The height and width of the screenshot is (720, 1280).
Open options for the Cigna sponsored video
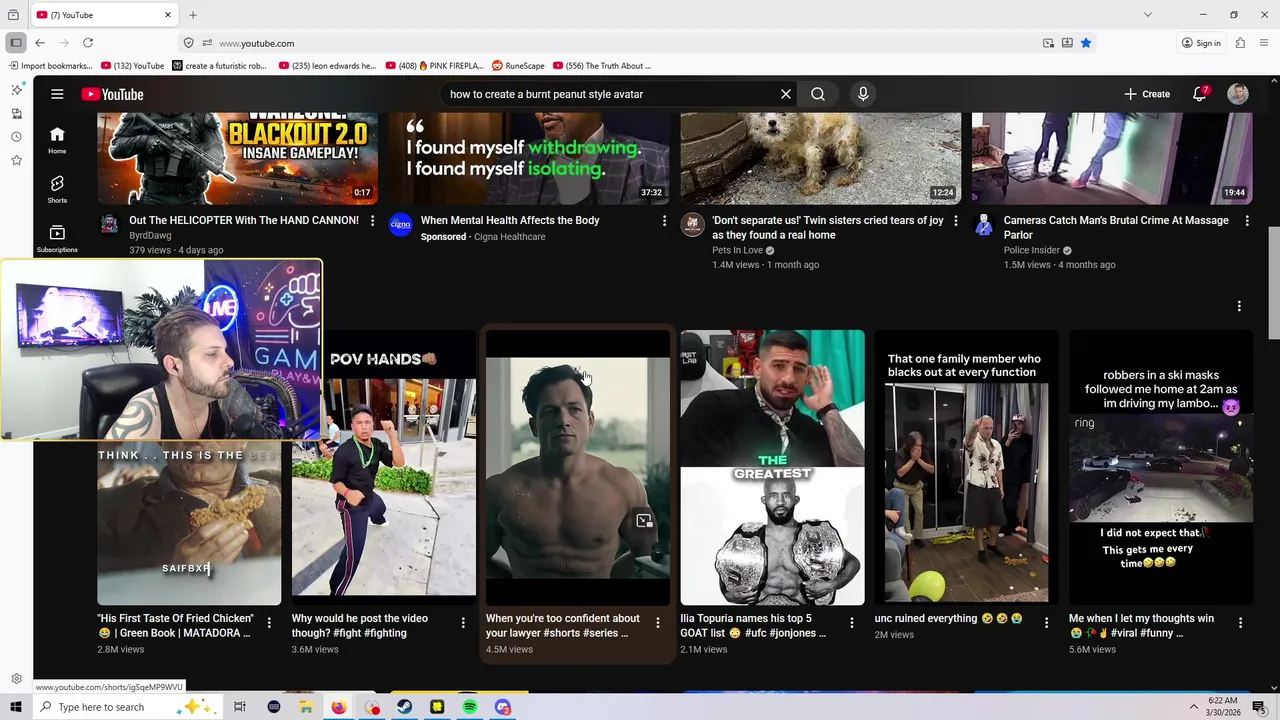[x=664, y=221]
